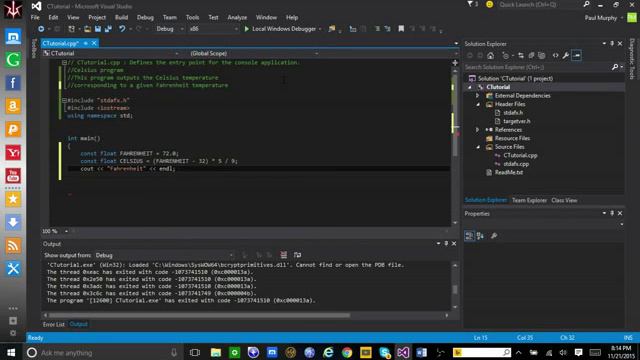640x360 pixels.
Task: Click the View Code icon in Solution Explorer
Action: pyautogui.click(x=556, y=56)
